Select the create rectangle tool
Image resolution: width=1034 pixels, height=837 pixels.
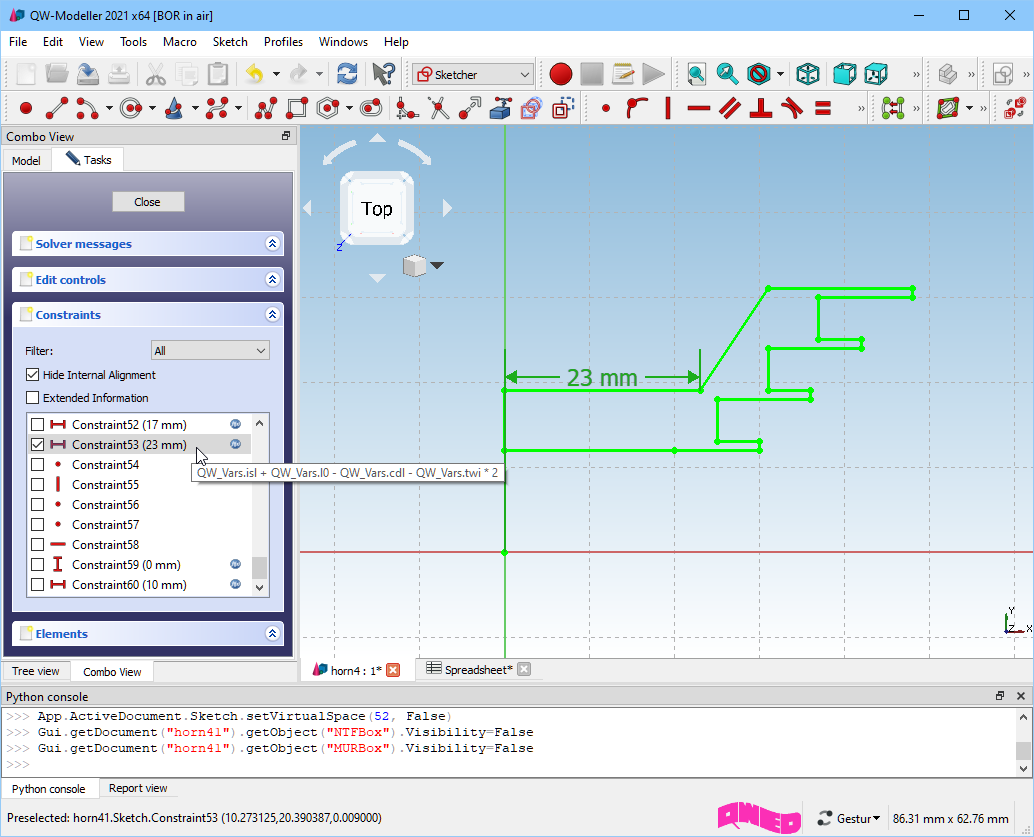[x=297, y=108]
